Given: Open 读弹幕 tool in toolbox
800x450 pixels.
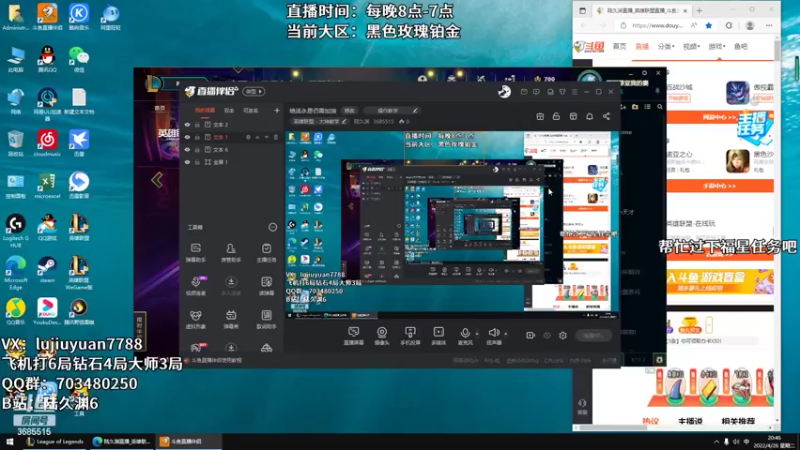Looking at the screenshot, I should click(x=266, y=286).
